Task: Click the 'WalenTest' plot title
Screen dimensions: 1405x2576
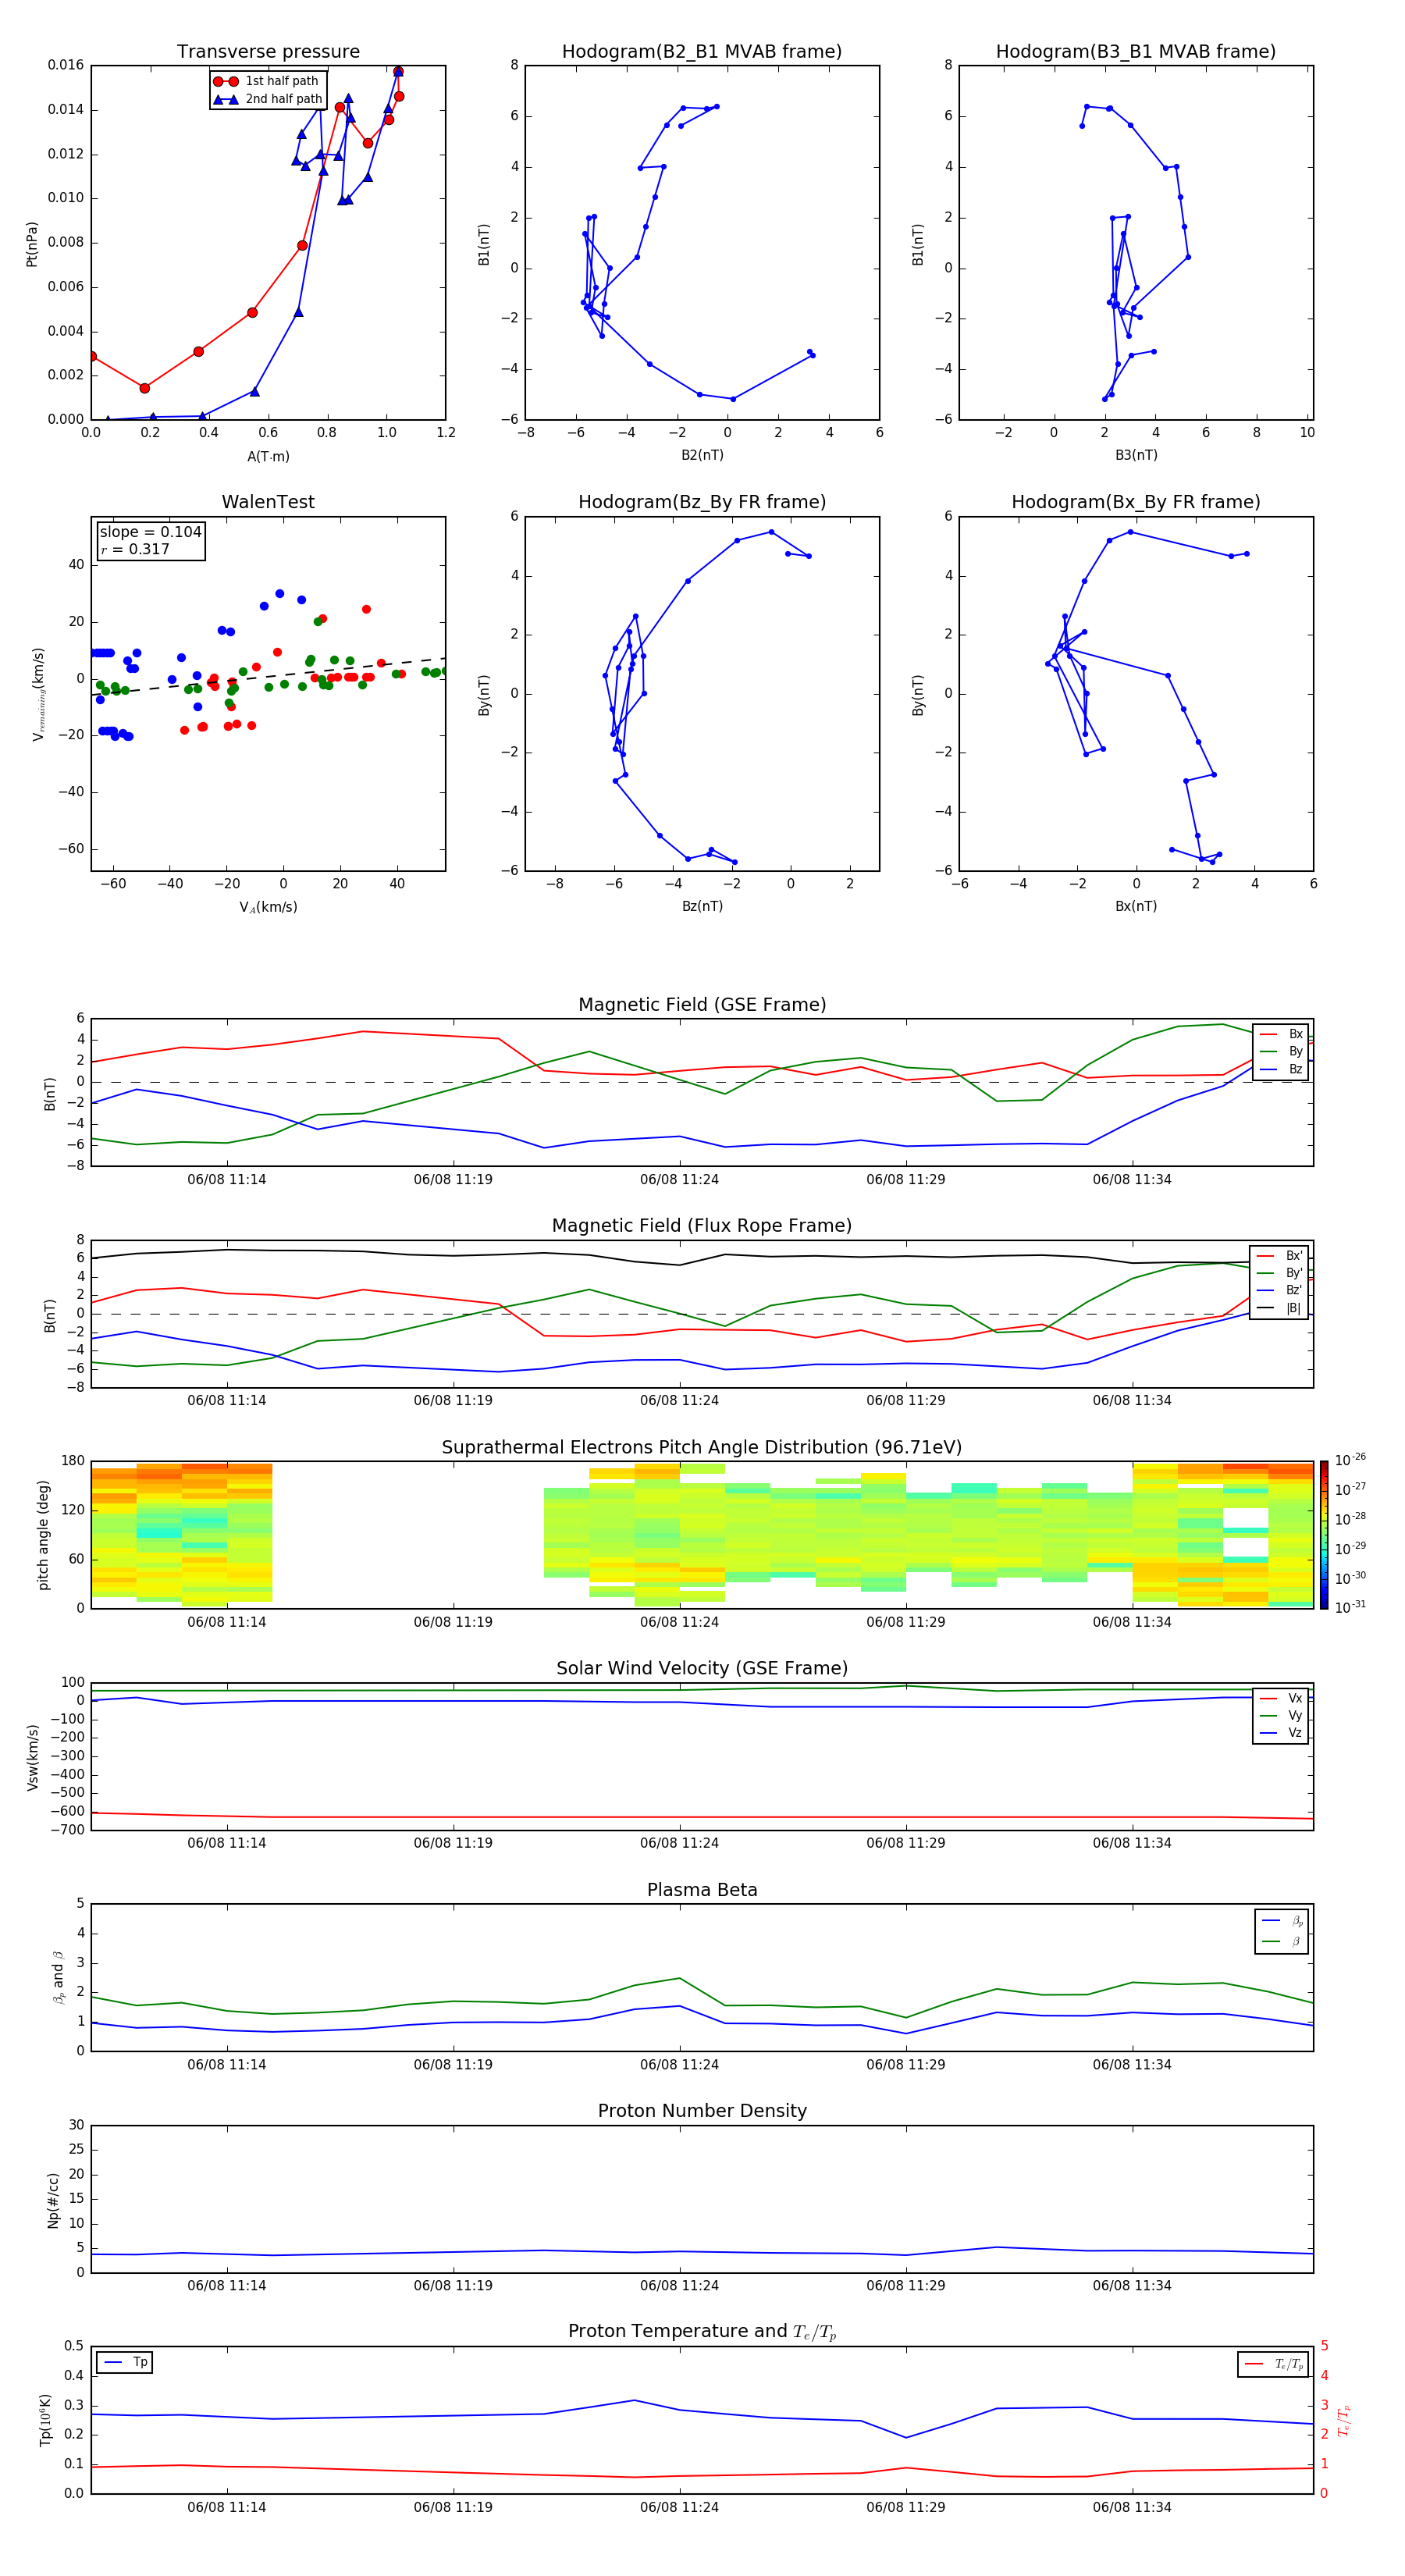Action: tap(268, 502)
